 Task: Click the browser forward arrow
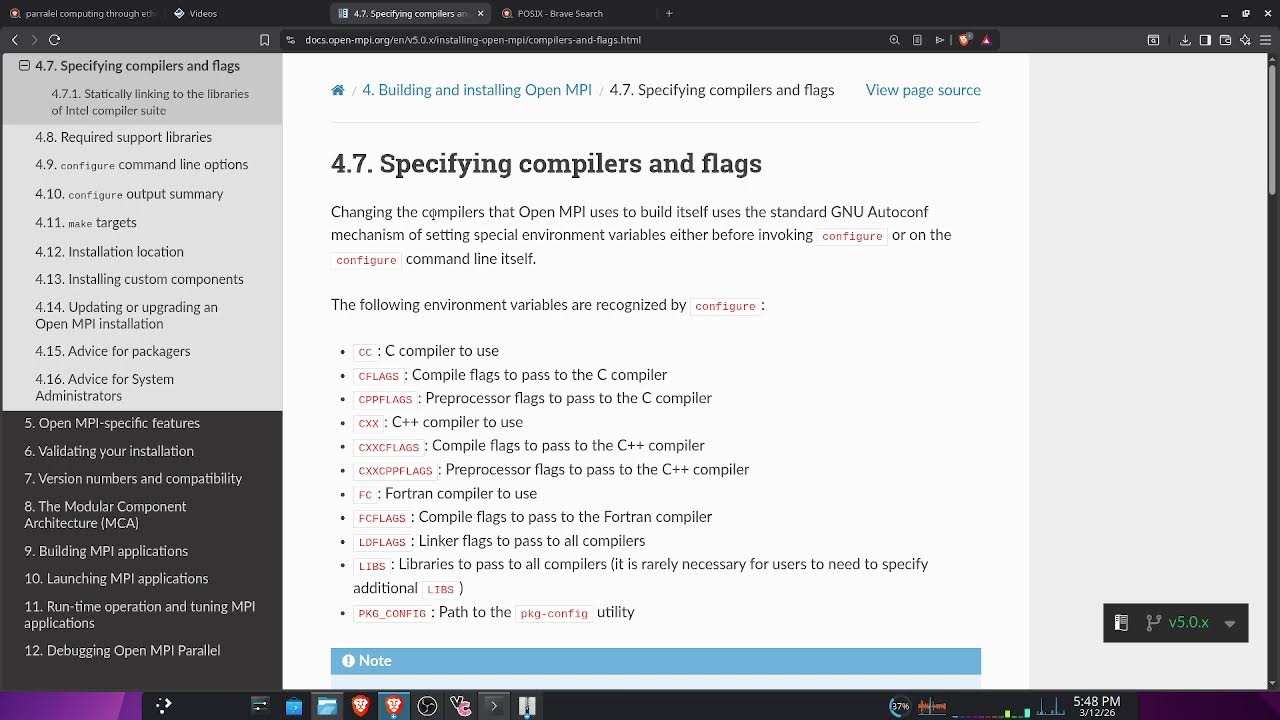coord(34,40)
